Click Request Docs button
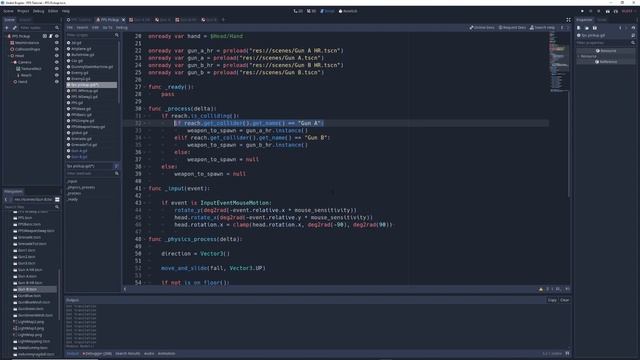Image resolution: width=640 pixels, height=360 pixels. (512, 28)
